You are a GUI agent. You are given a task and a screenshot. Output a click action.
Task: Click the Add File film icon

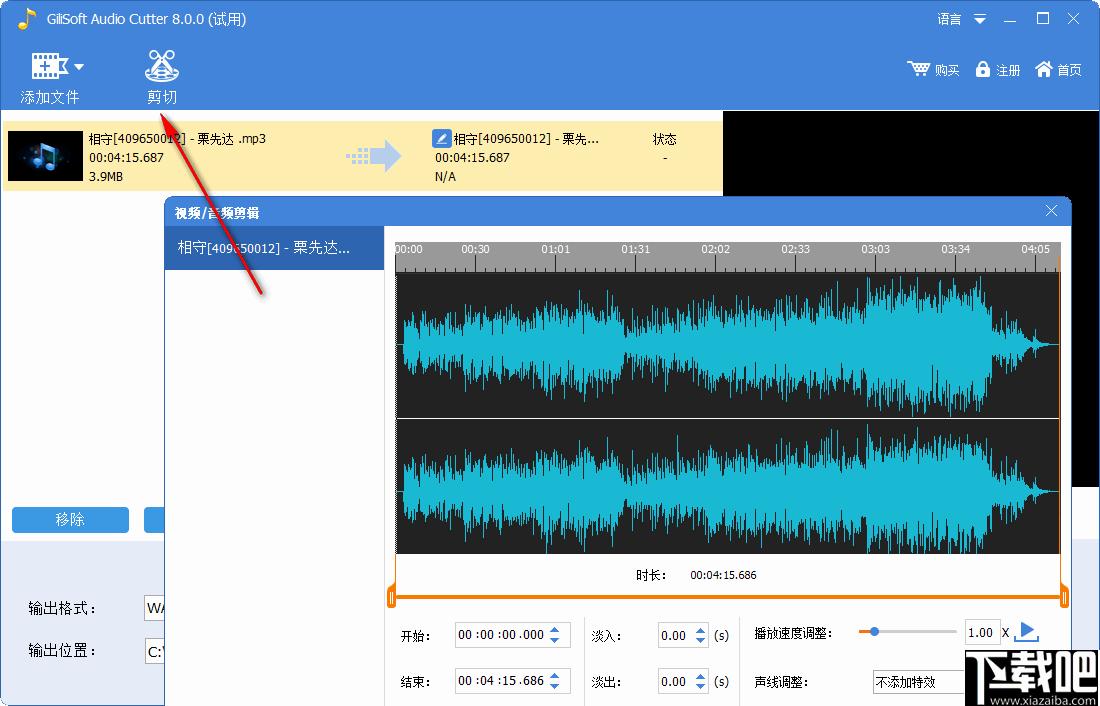49,67
